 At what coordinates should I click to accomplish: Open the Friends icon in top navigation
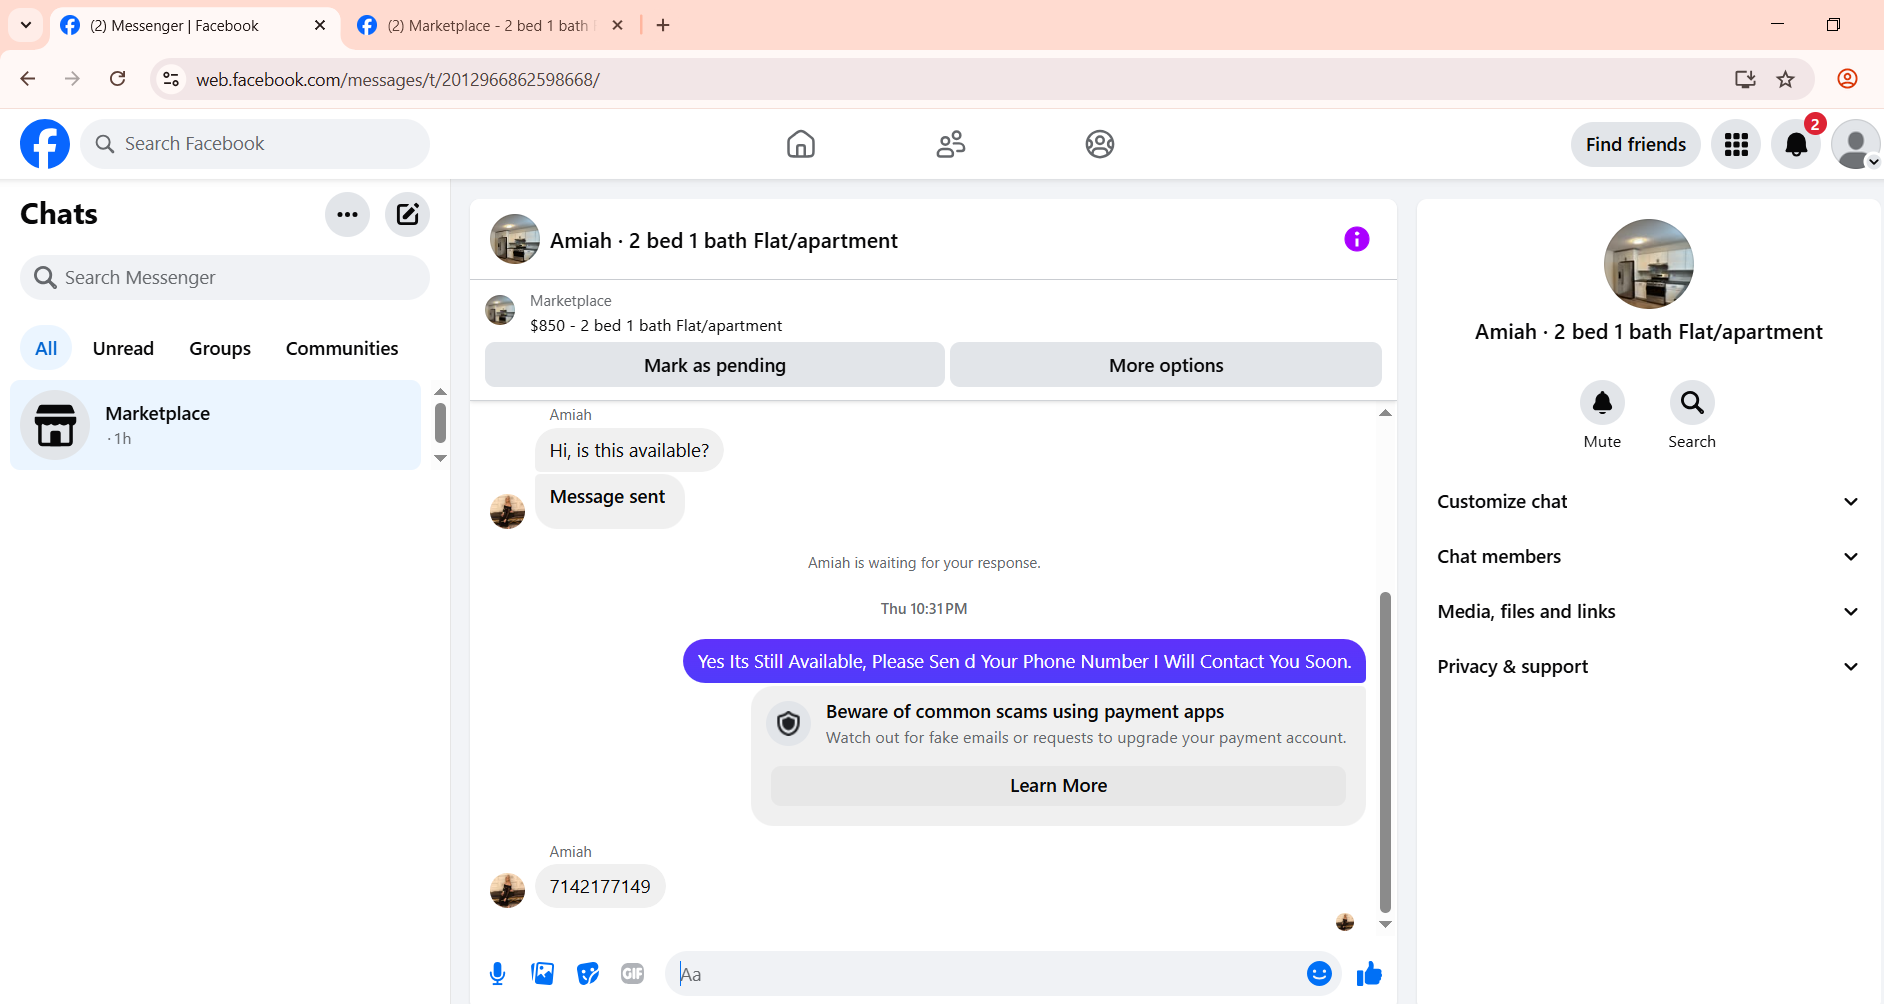tap(950, 144)
